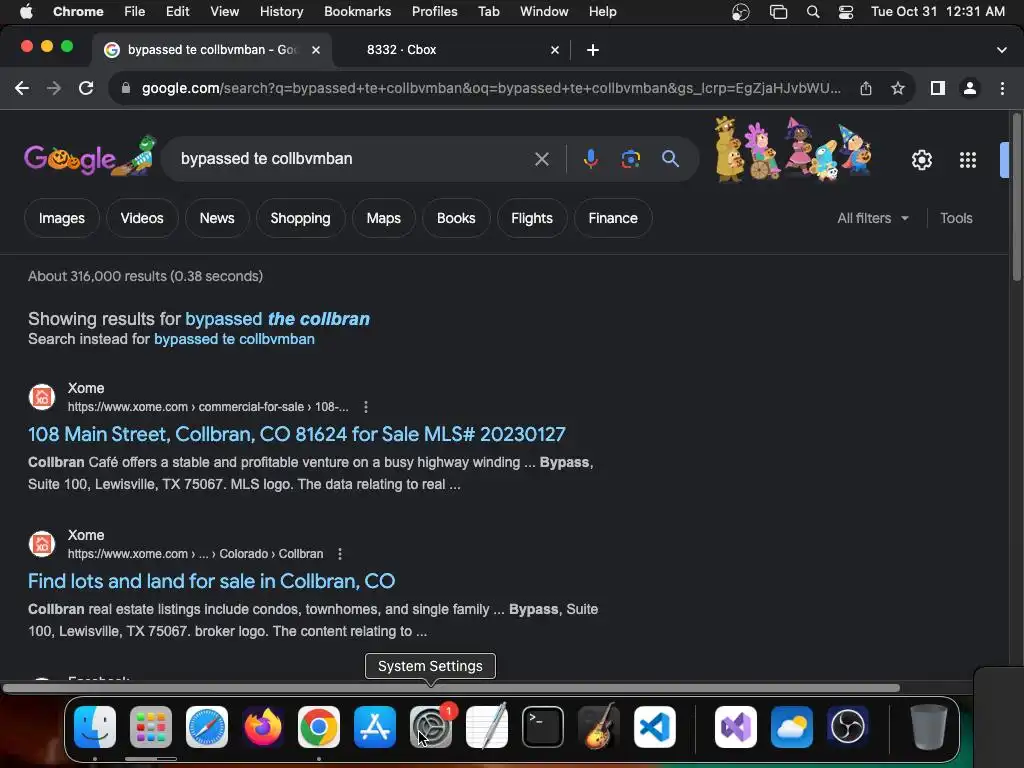Open the Apple menu
The image size is (1024, 768).
point(26,12)
